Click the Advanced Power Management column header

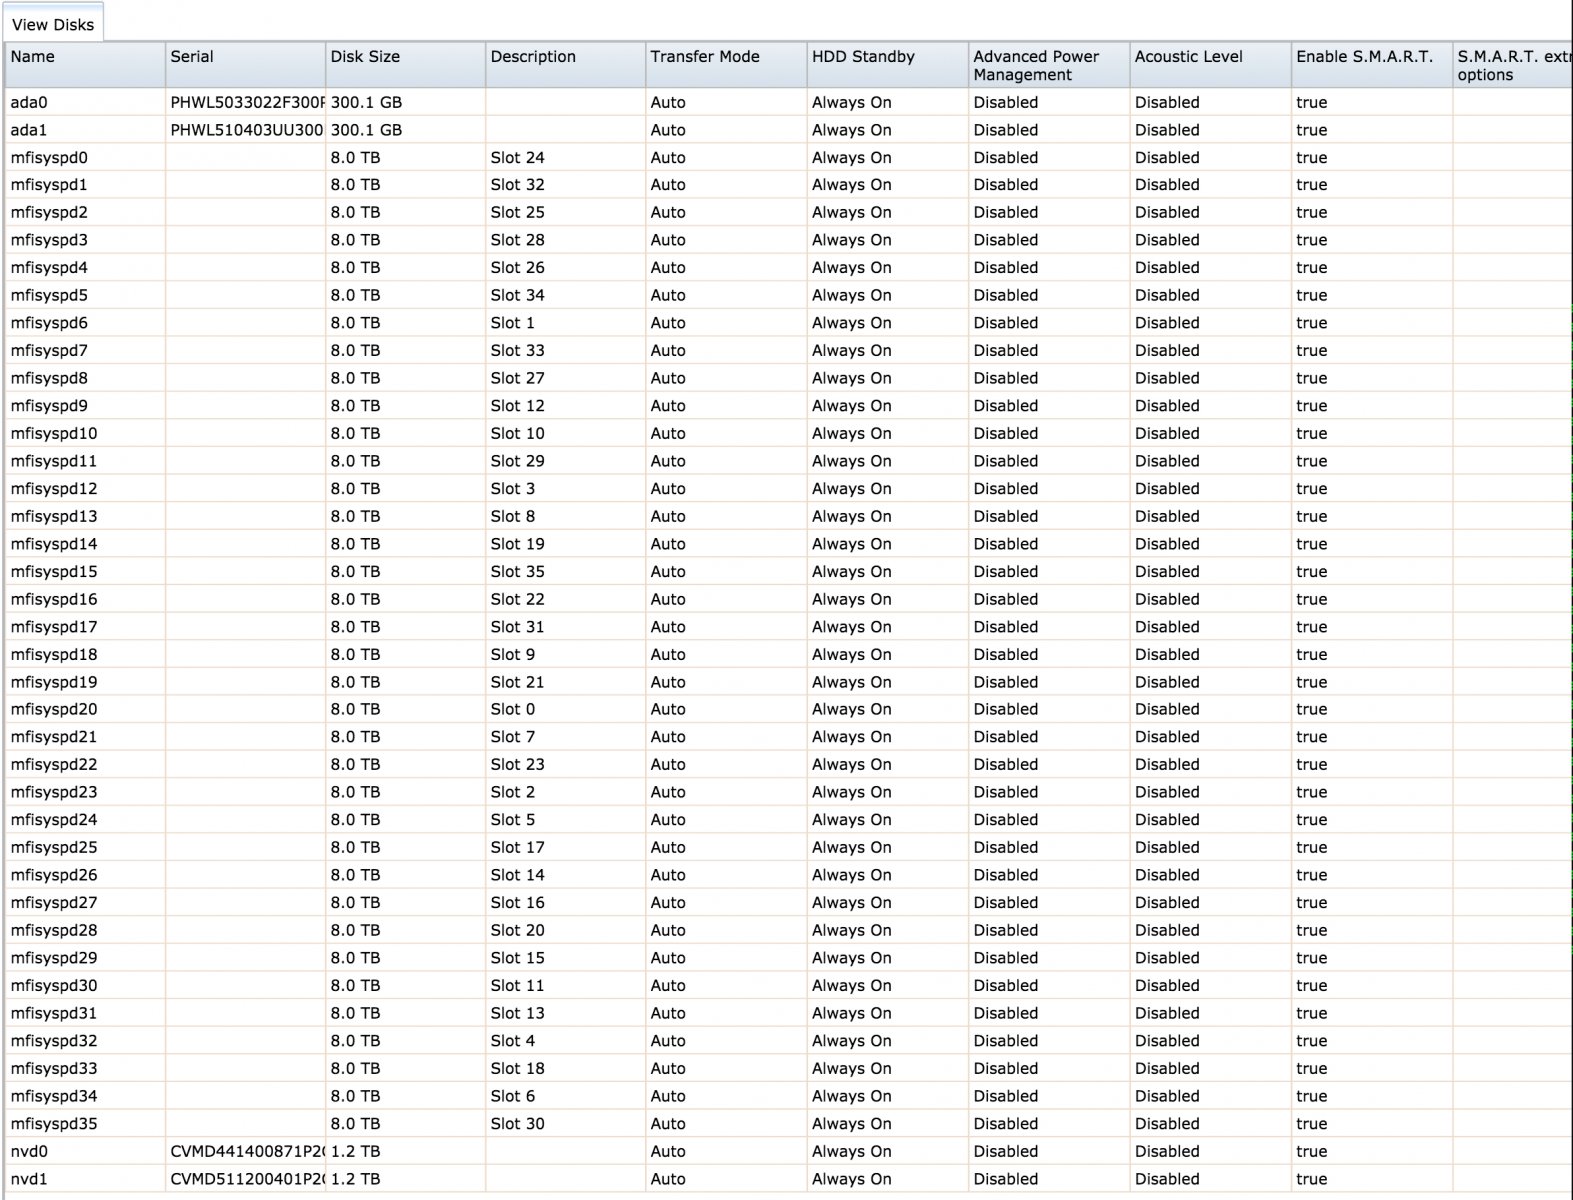tap(1049, 65)
